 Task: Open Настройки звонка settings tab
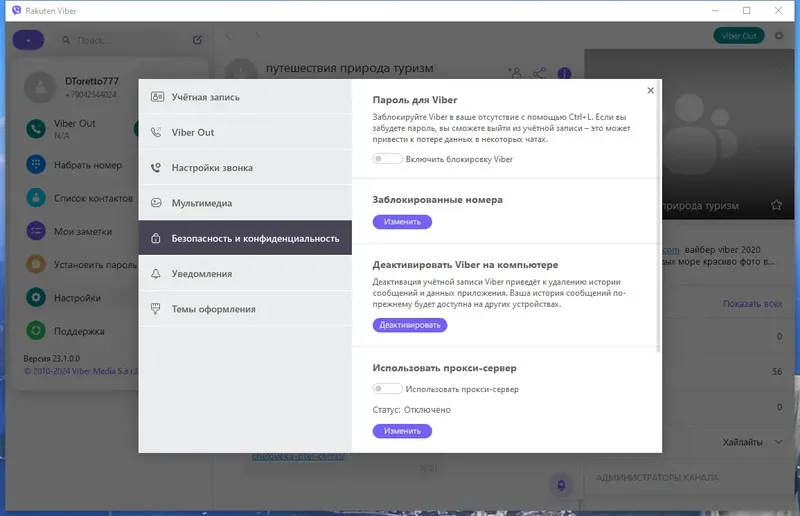tap(245, 167)
